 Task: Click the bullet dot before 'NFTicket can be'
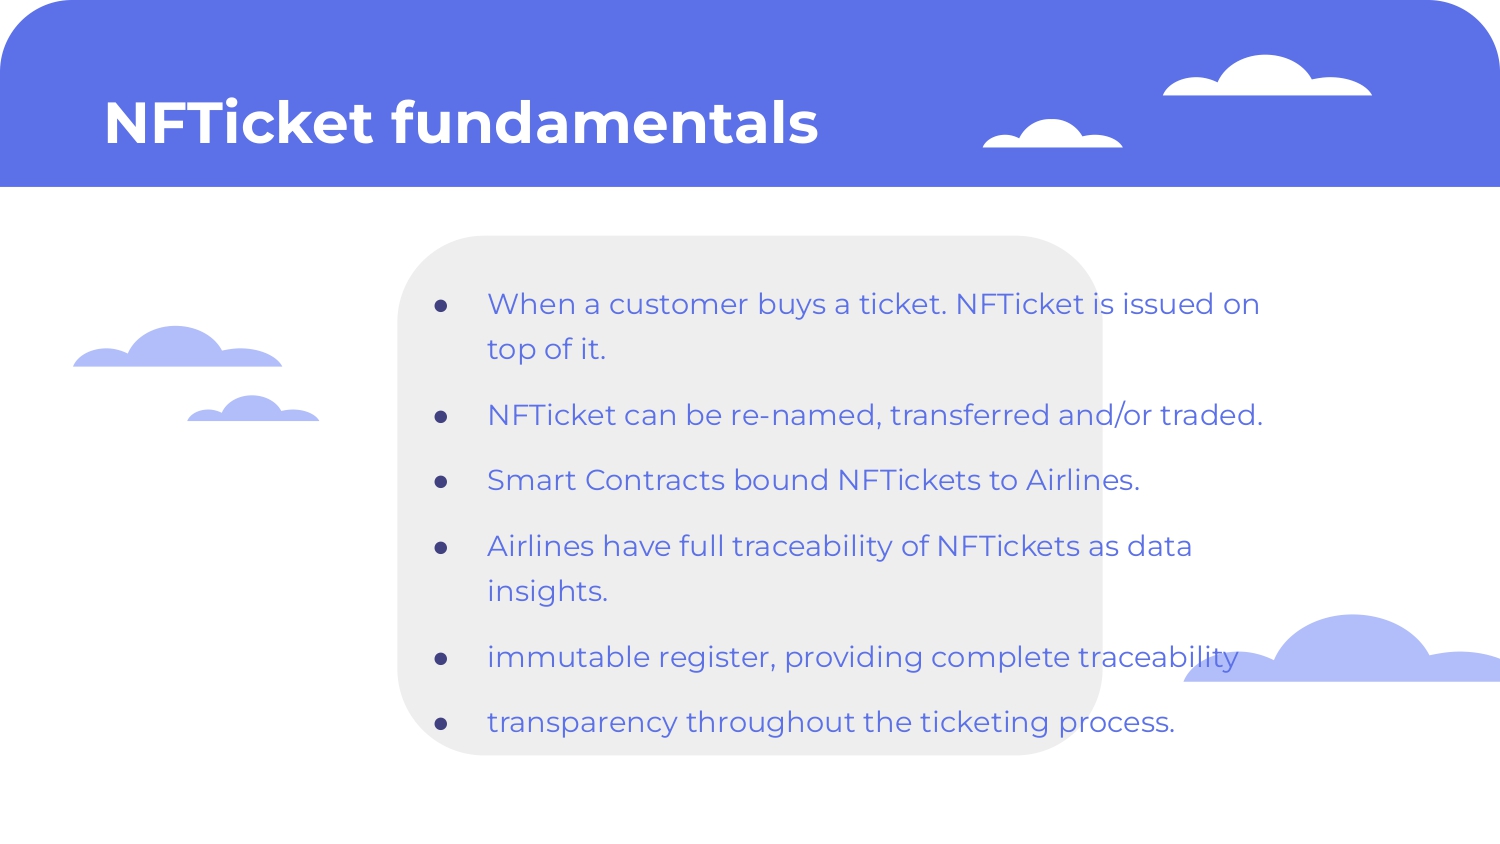(x=441, y=417)
